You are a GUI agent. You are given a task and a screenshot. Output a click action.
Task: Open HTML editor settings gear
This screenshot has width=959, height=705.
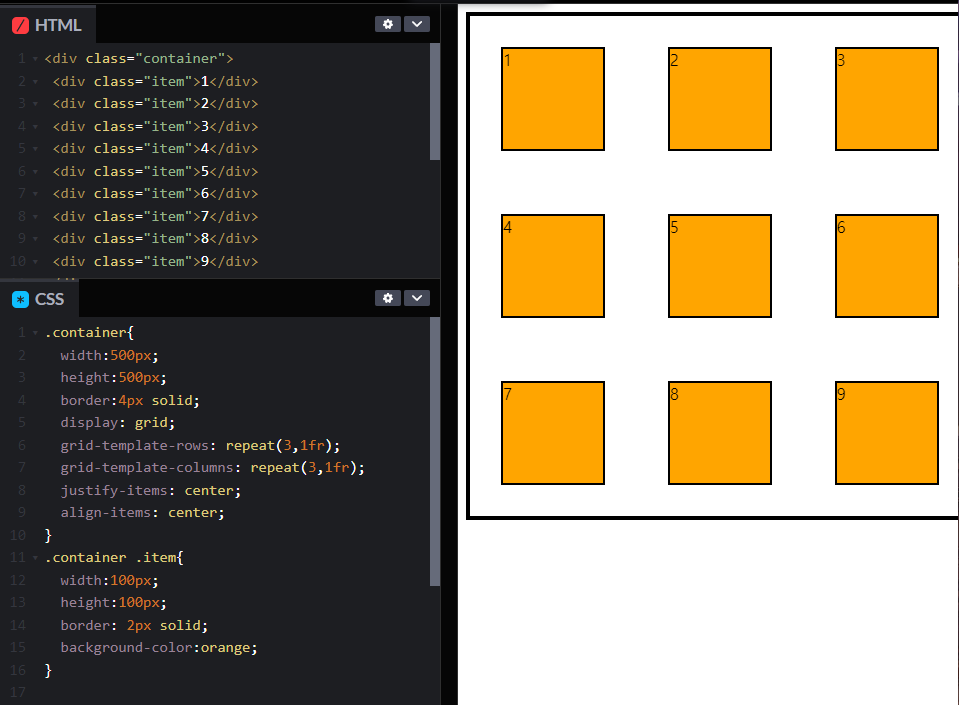[388, 24]
